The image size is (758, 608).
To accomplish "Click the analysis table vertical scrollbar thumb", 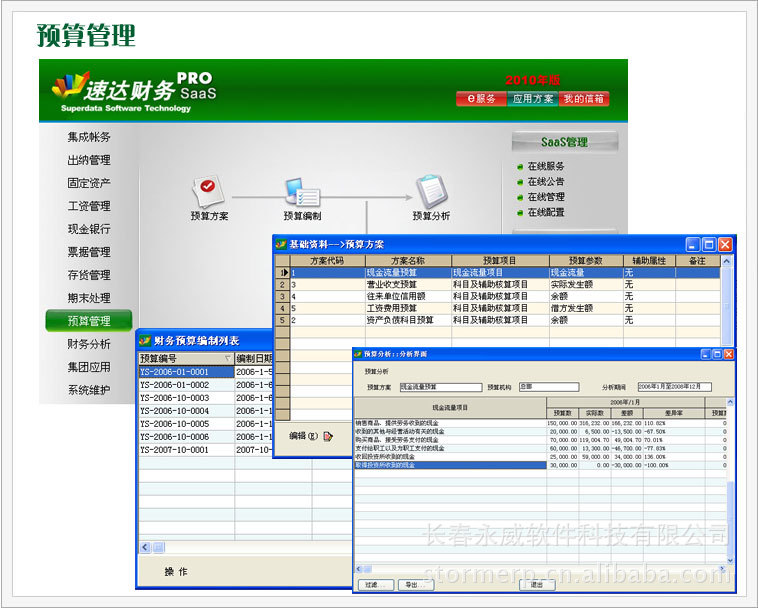I will click(730, 520).
